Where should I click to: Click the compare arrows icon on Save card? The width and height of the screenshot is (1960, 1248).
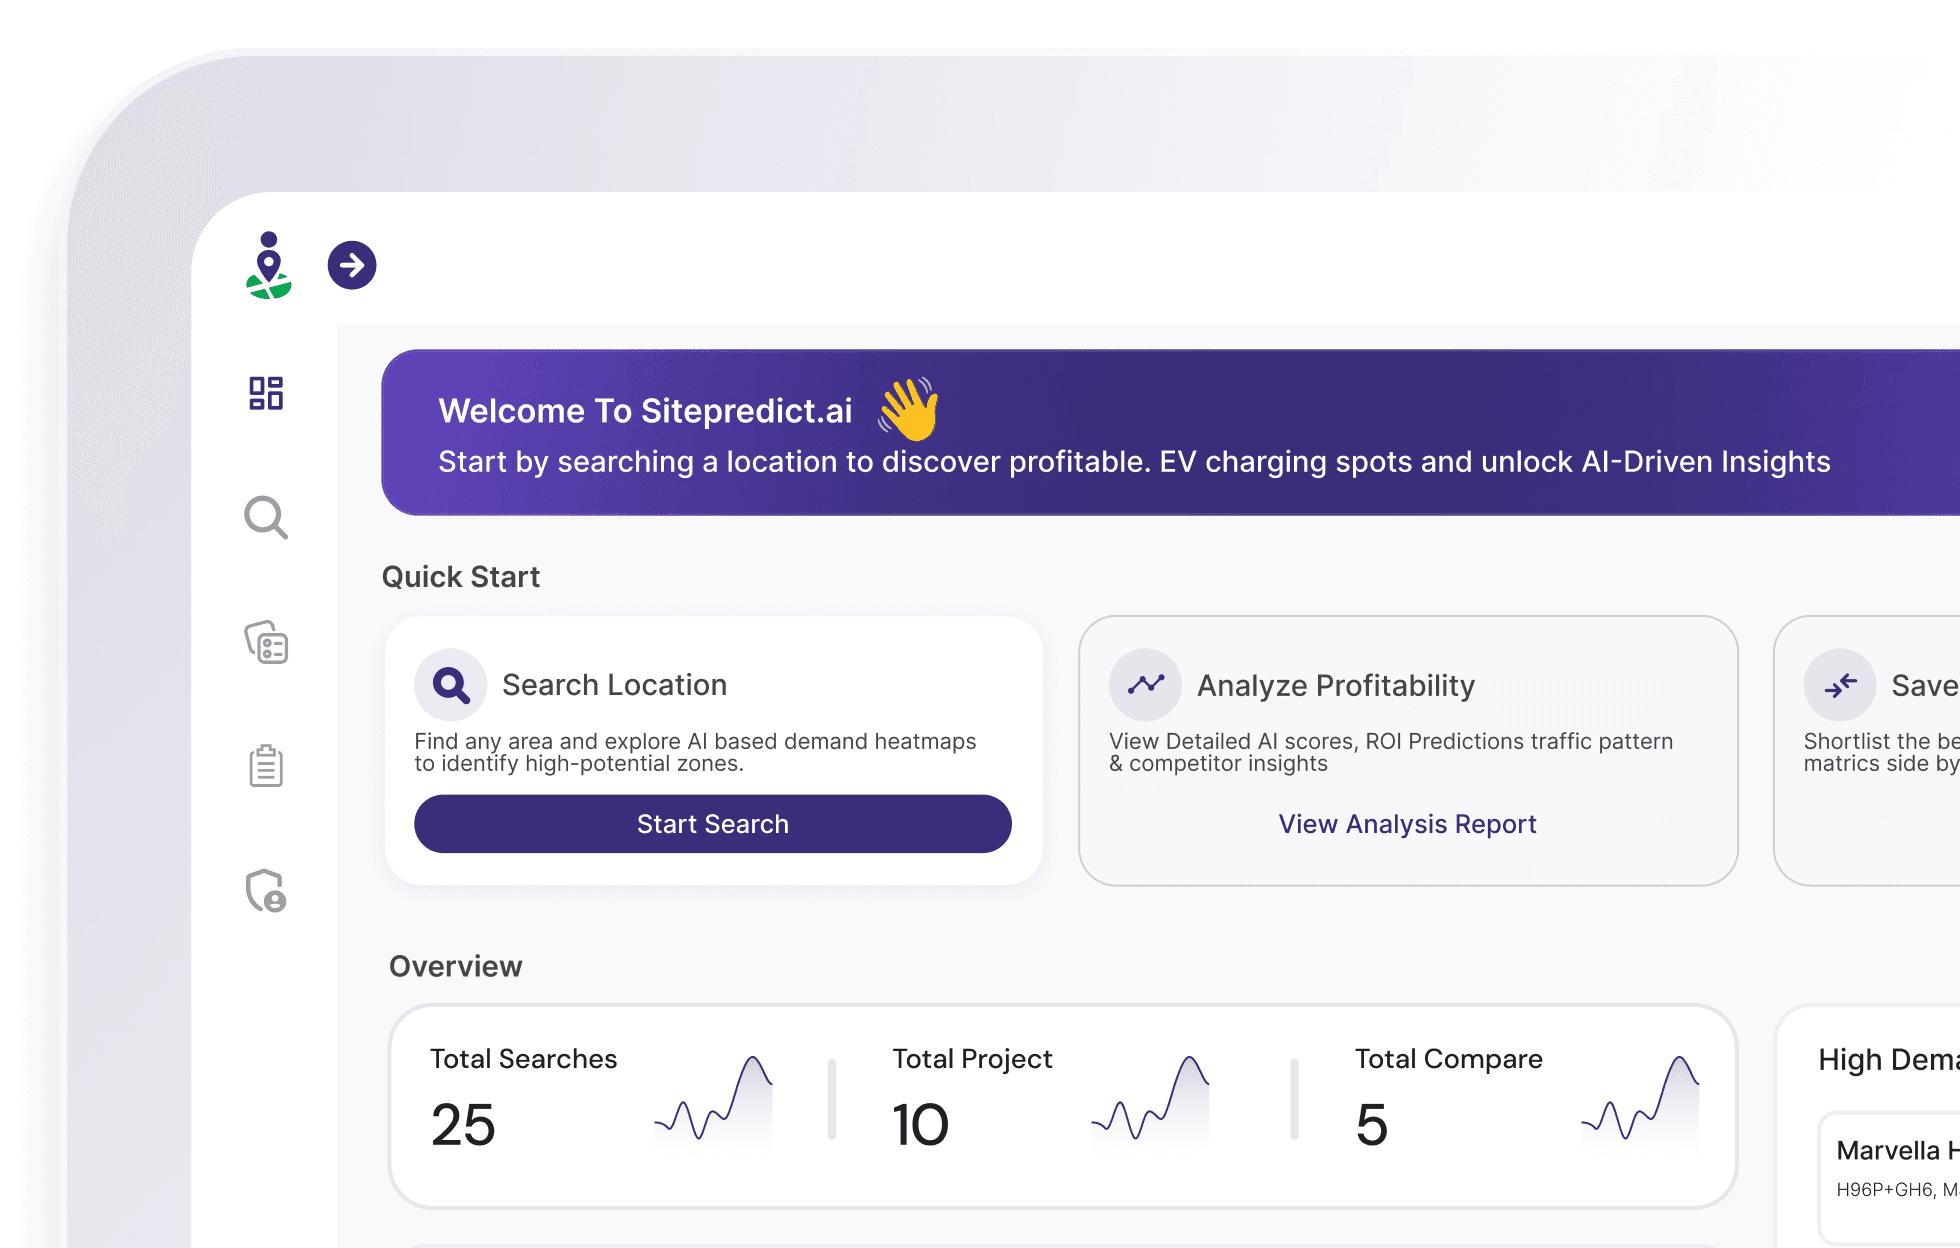click(1840, 685)
